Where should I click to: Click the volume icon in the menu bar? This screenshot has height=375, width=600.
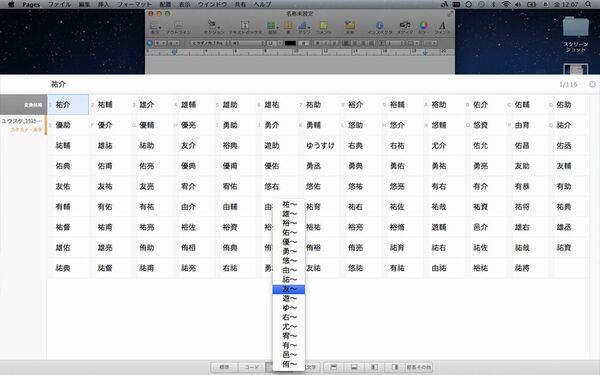coord(518,4)
